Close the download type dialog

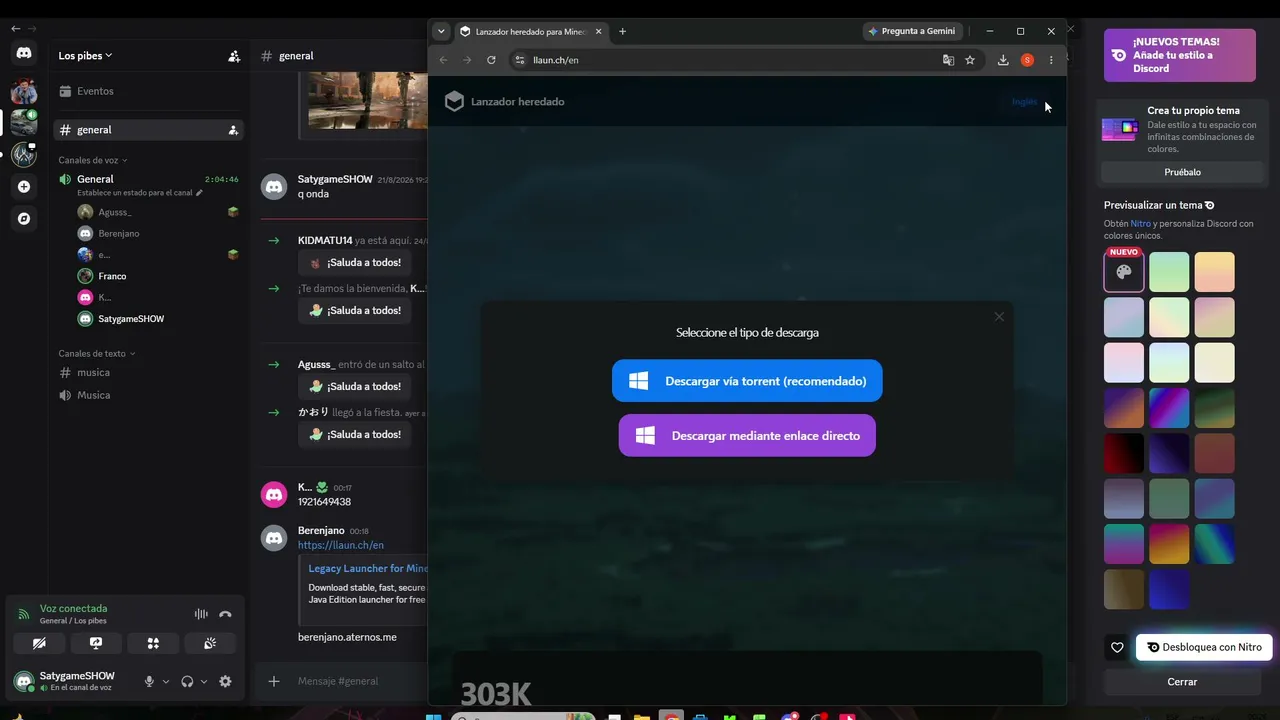point(999,317)
